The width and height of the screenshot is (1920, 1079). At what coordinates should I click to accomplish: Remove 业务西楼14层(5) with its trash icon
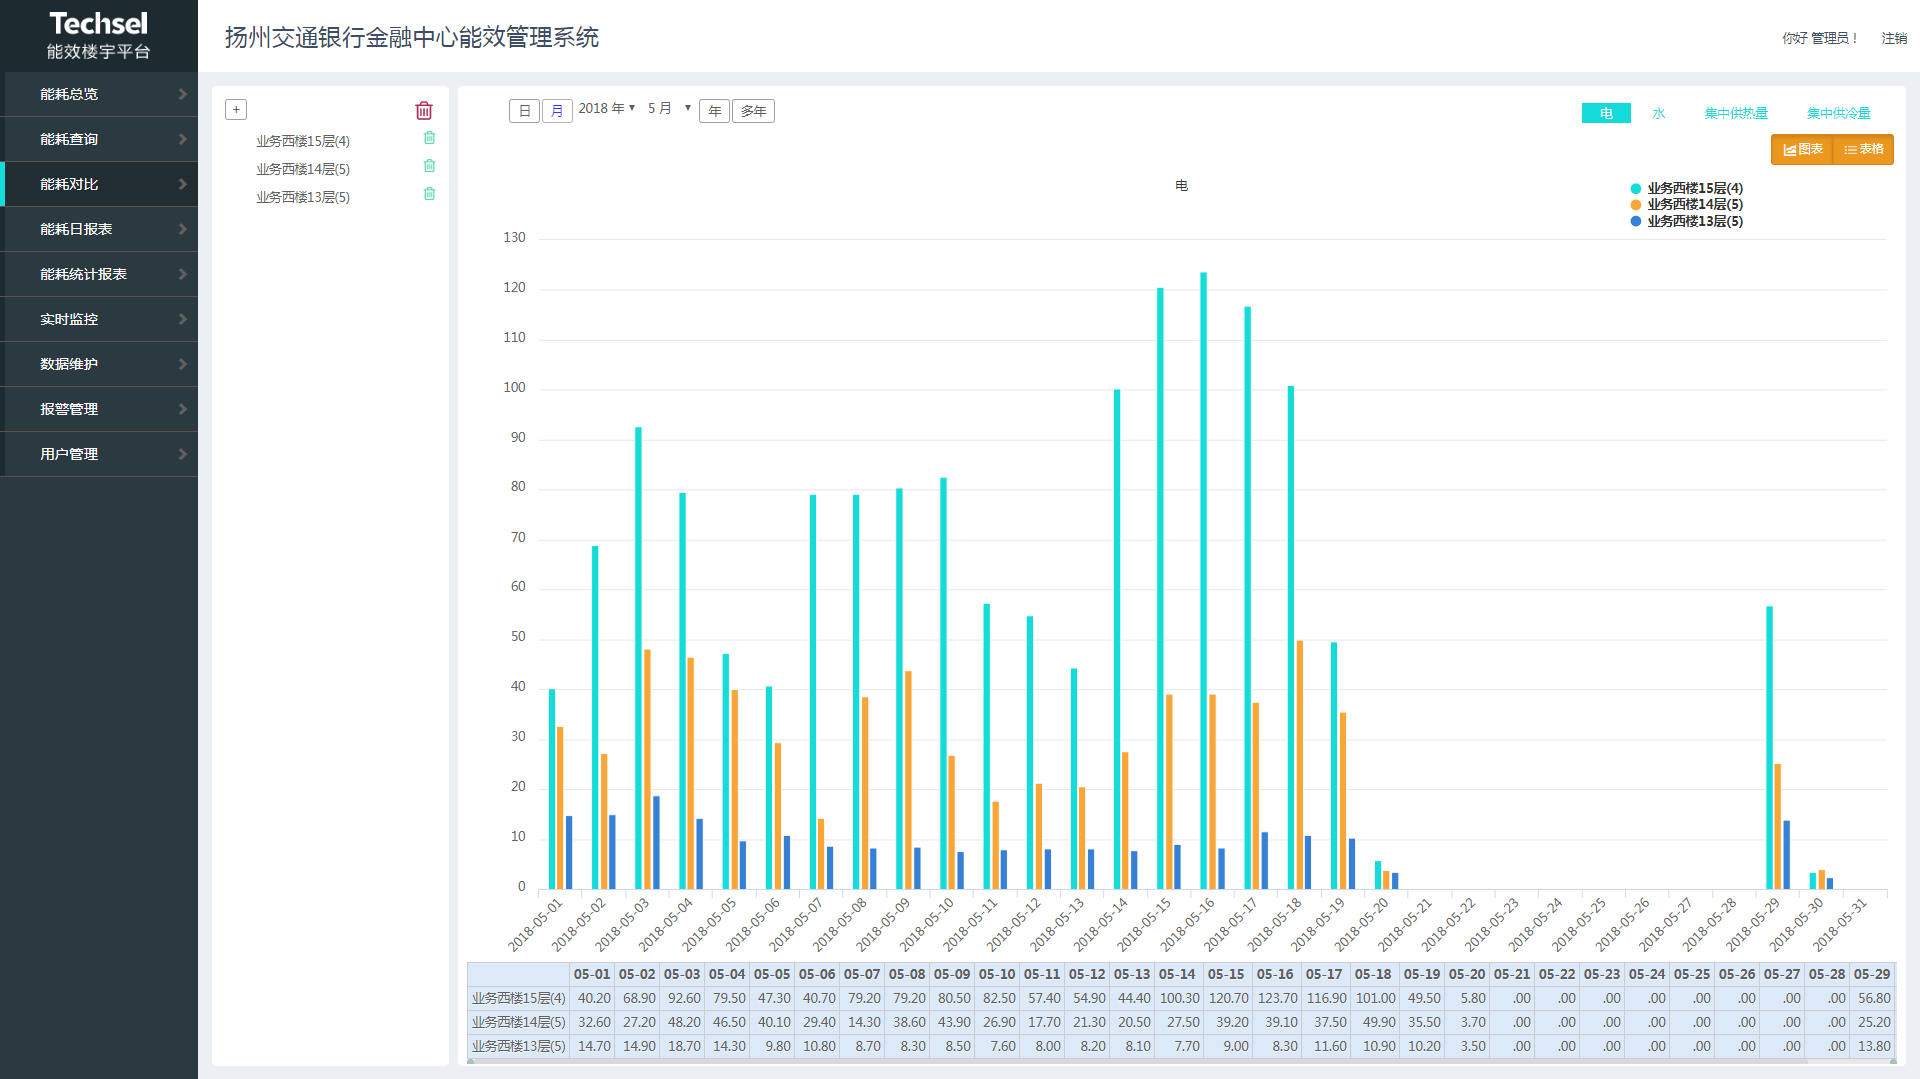(429, 166)
